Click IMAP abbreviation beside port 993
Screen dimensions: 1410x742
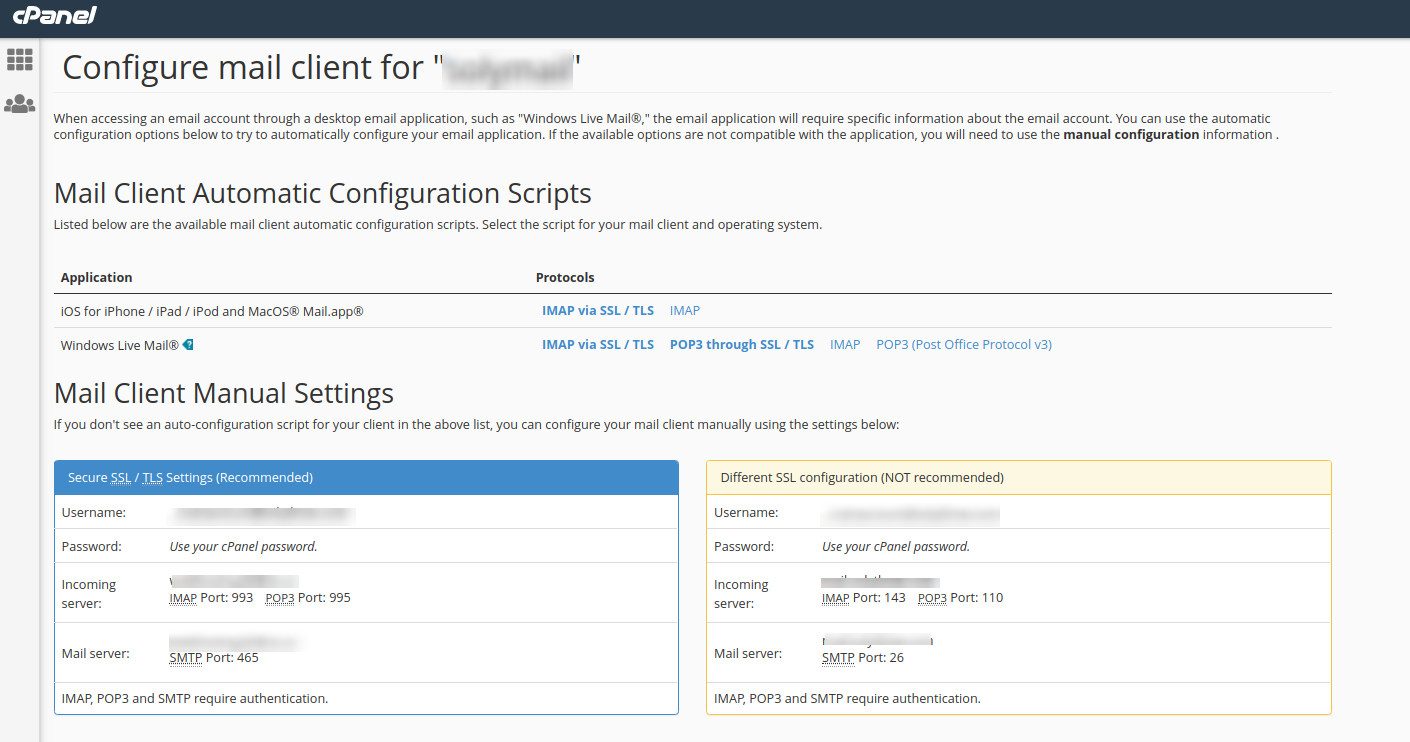click(182, 598)
